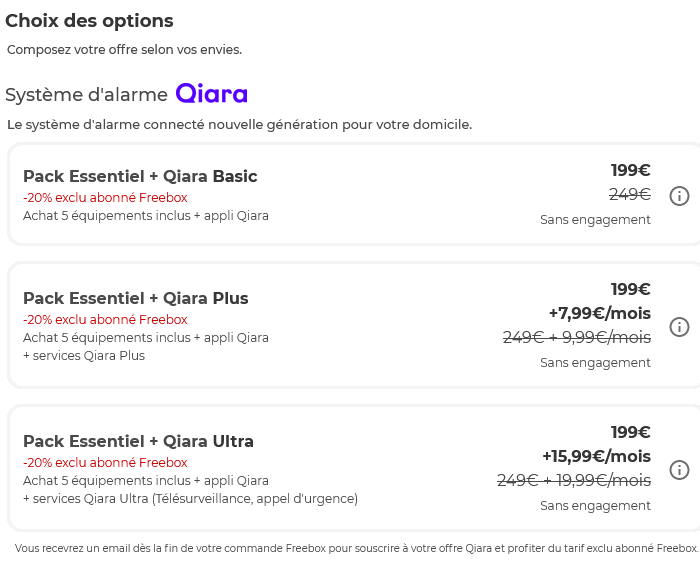700x562 pixels.
Task: Click the Télésurveillance services line in Ultra card
Action: click(x=190, y=499)
